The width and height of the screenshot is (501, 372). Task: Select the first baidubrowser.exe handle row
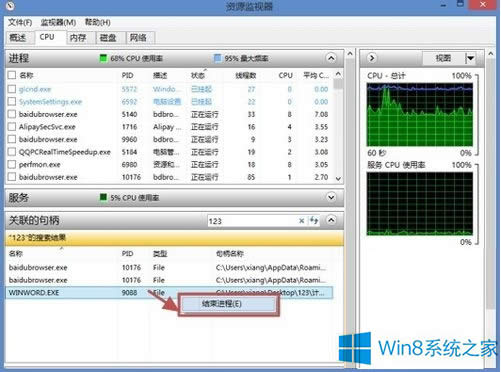click(169, 267)
